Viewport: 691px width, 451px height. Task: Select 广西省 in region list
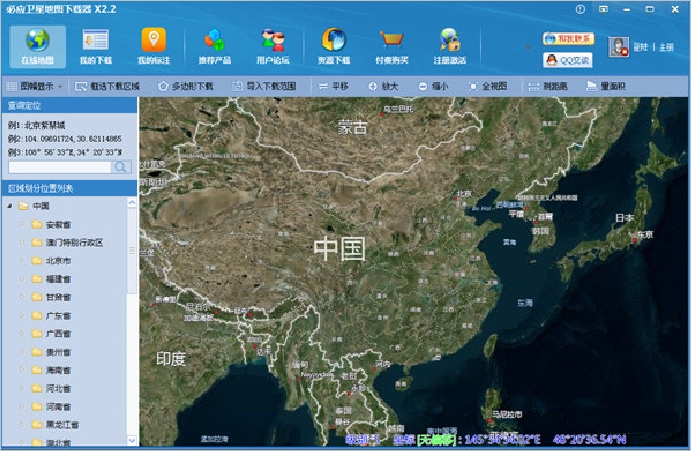coord(58,334)
